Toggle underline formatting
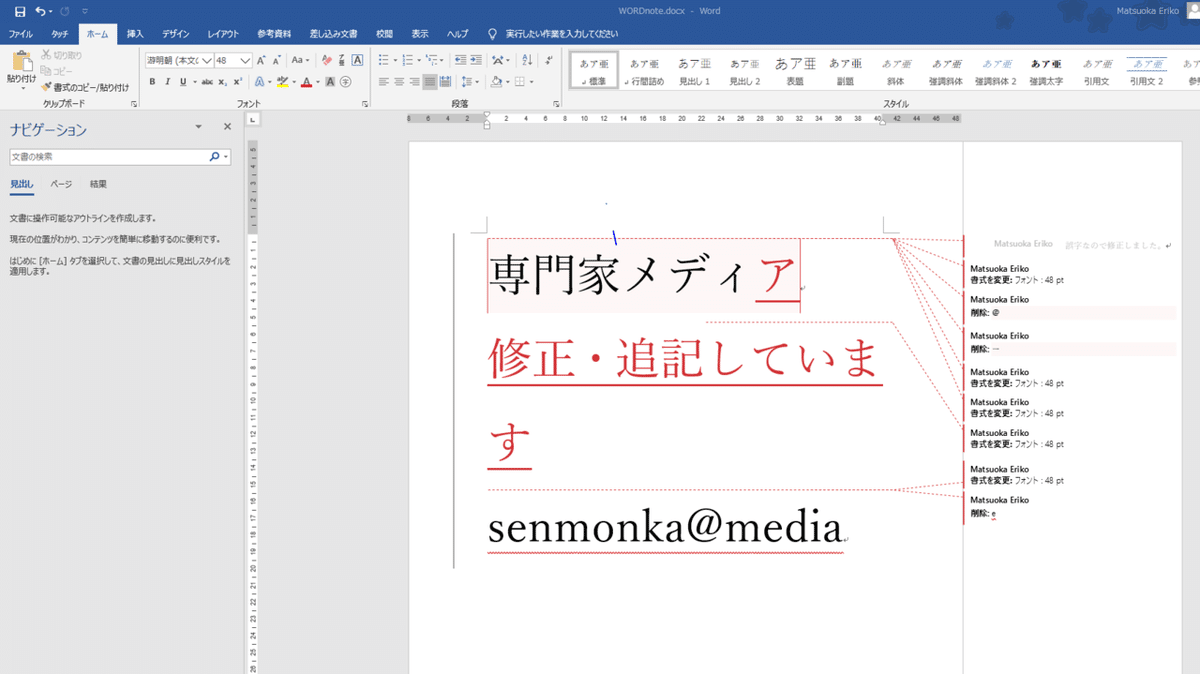 pyautogui.click(x=183, y=82)
